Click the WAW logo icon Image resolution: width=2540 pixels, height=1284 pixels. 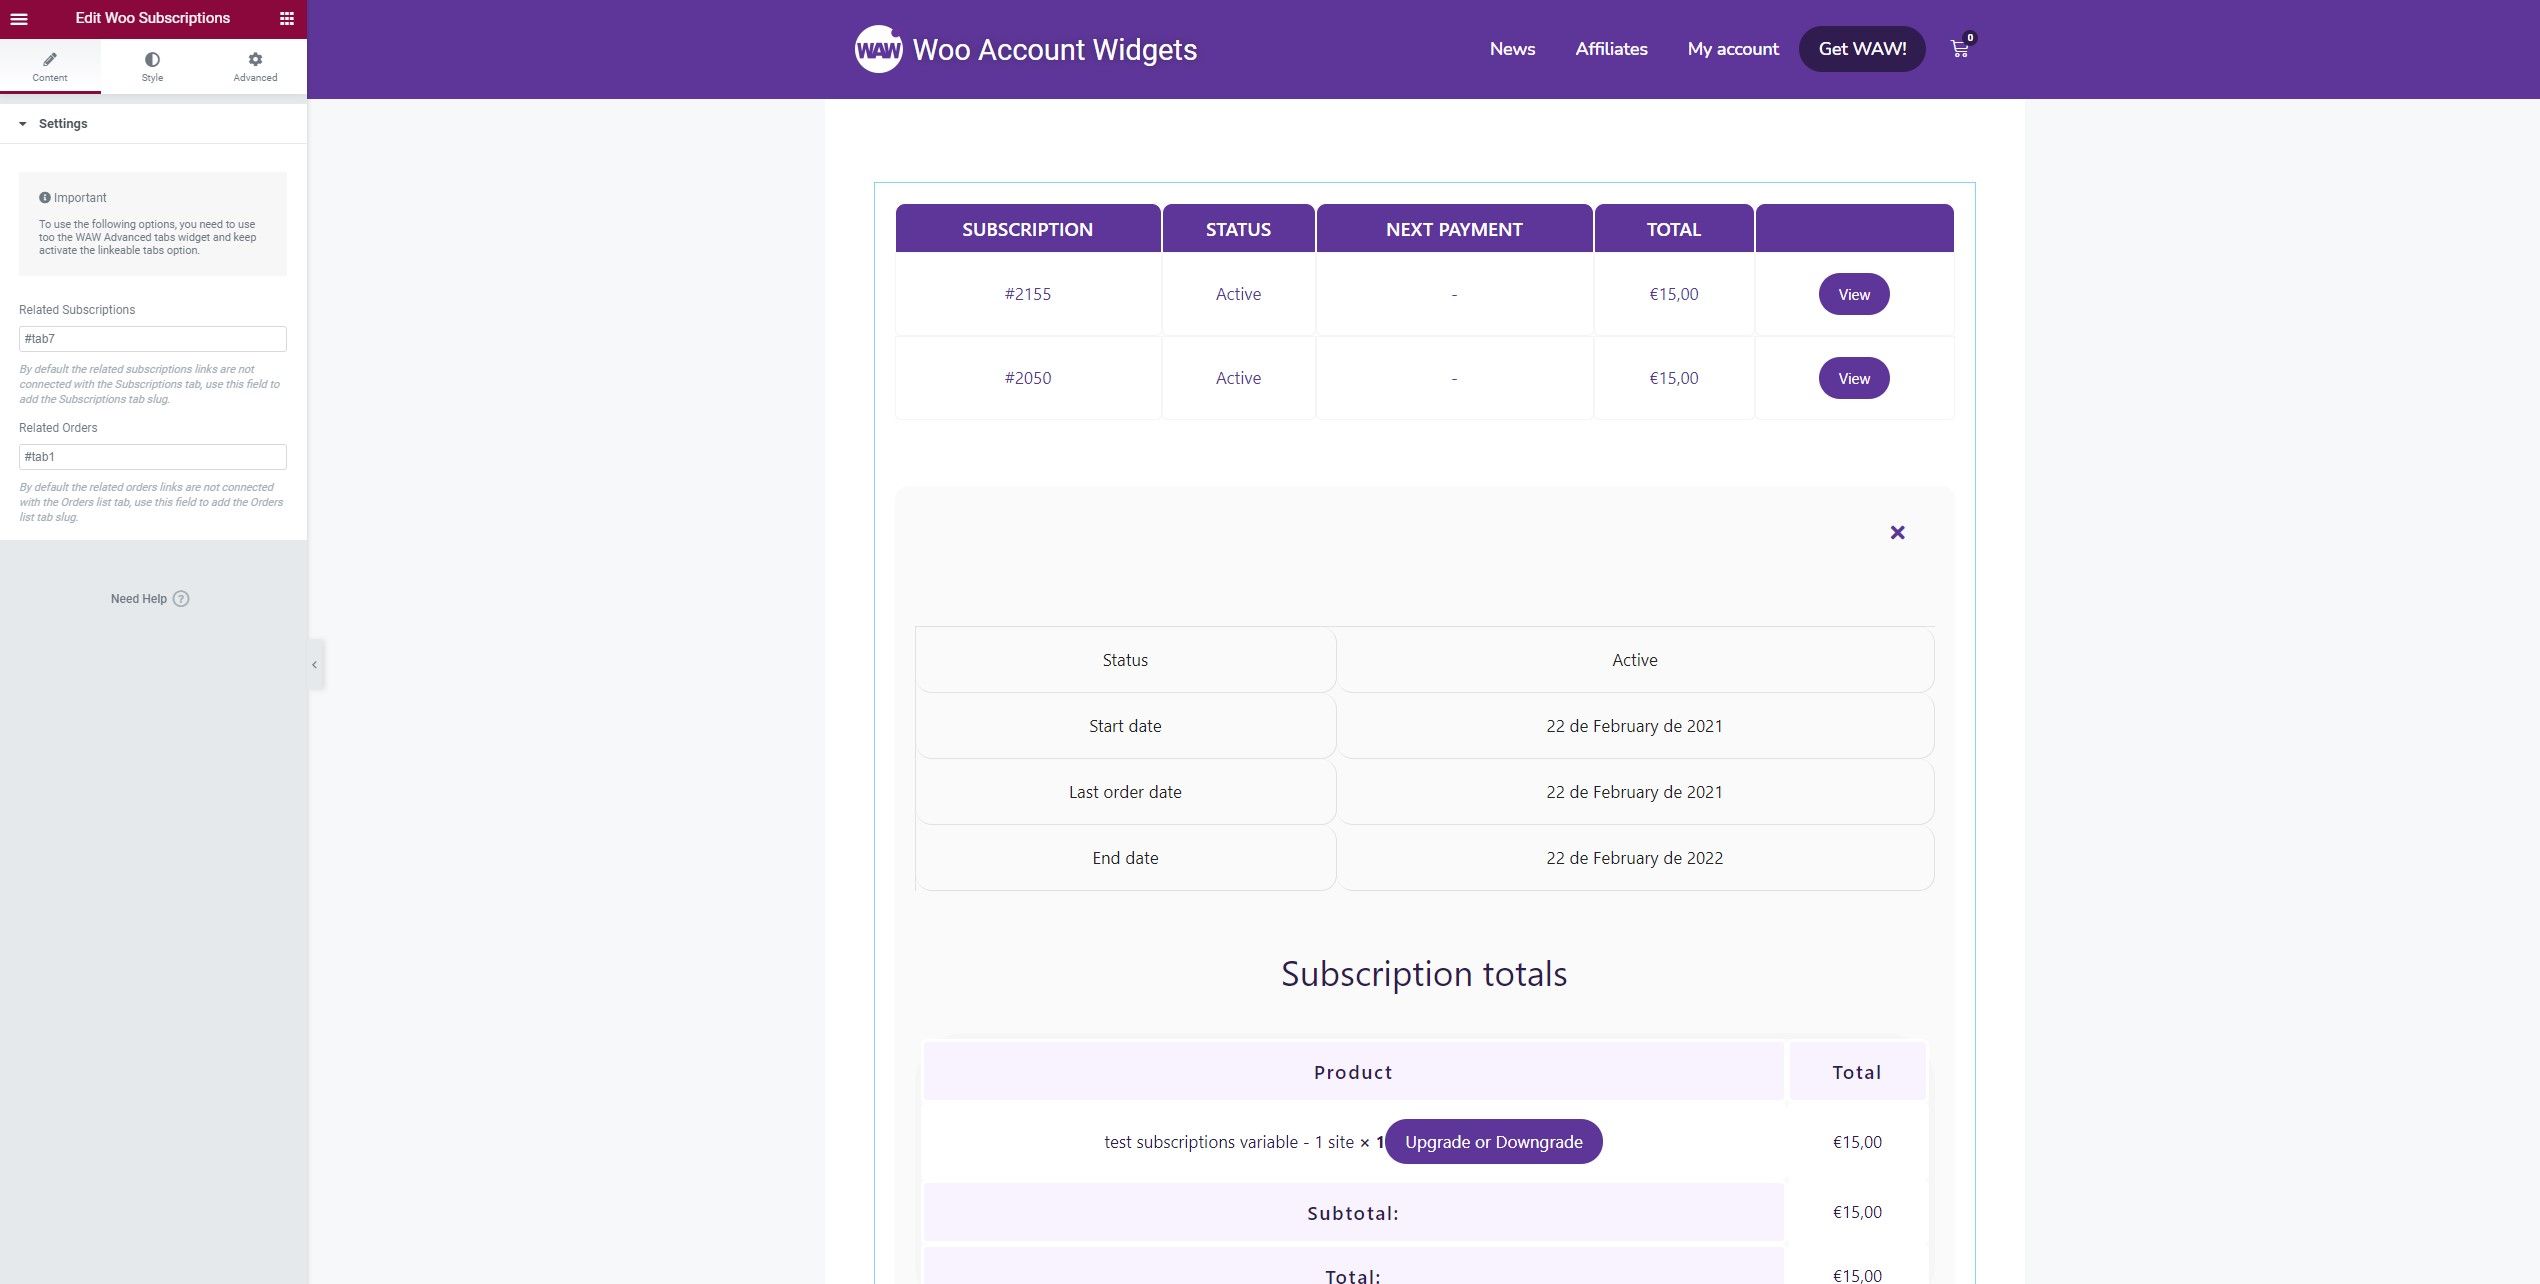pyautogui.click(x=878, y=49)
